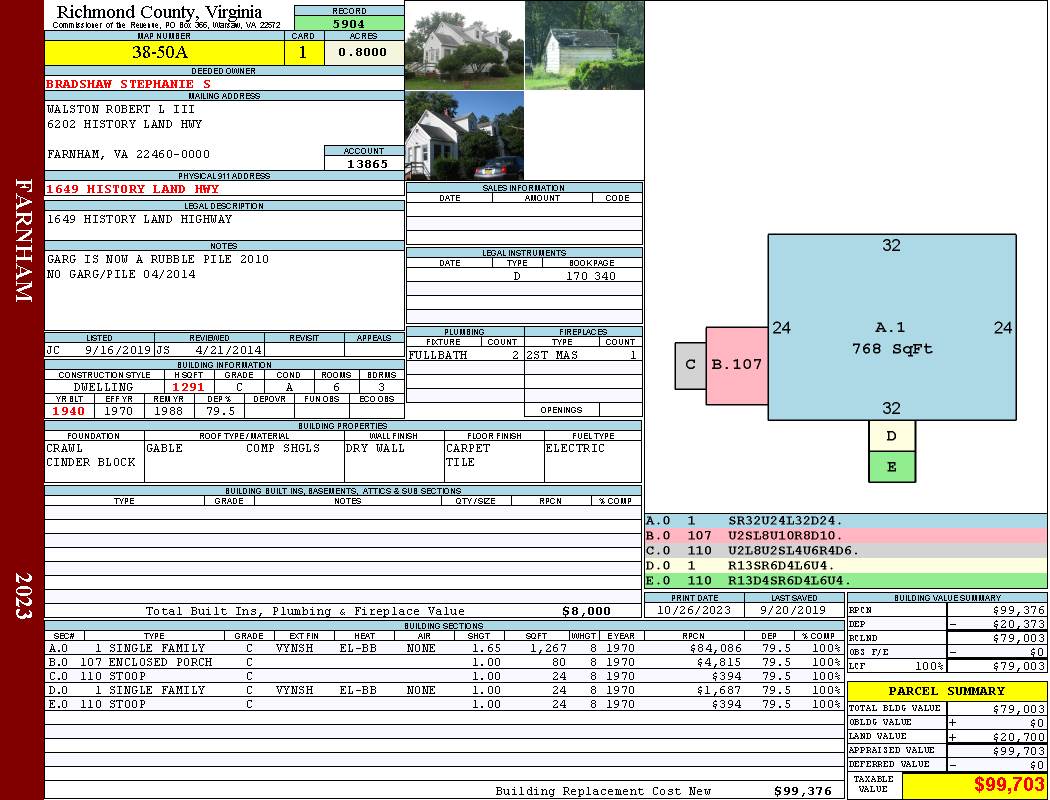Click the blue A.1 768 SqFt sketch area
The width and height of the screenshot is (1050, 800).
pos(891,327)
